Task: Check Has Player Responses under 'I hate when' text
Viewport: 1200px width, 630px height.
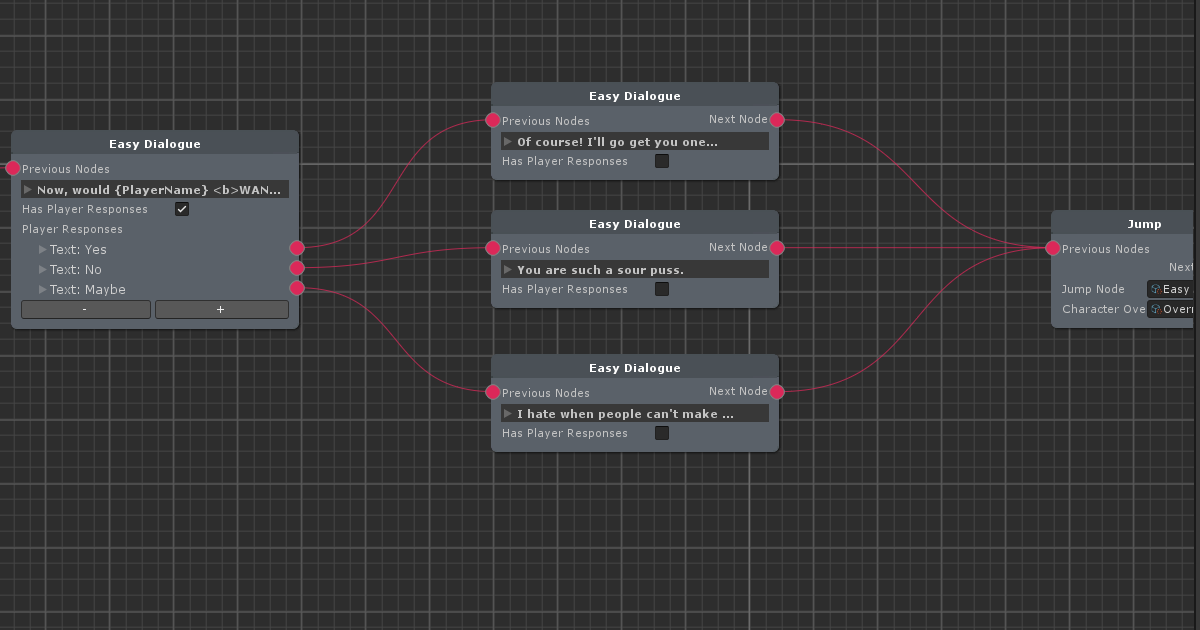Action: coord(662,433)
